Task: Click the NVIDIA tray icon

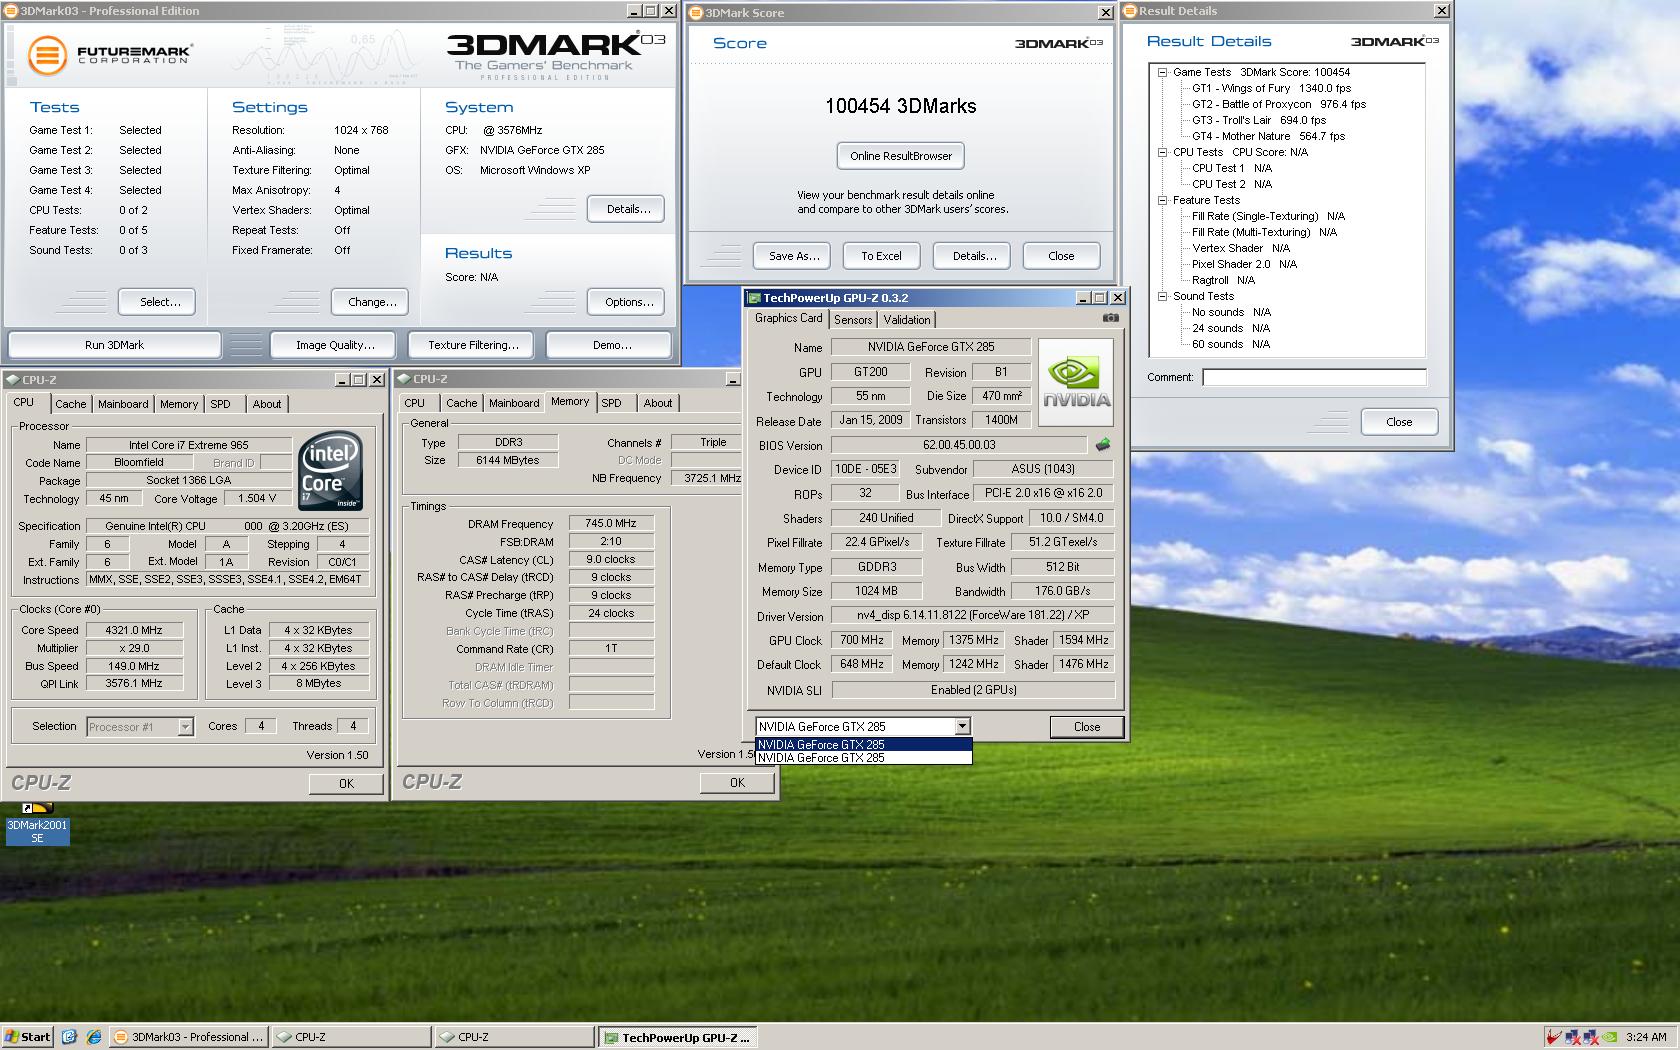Action: click(x=1611, y=1037)
